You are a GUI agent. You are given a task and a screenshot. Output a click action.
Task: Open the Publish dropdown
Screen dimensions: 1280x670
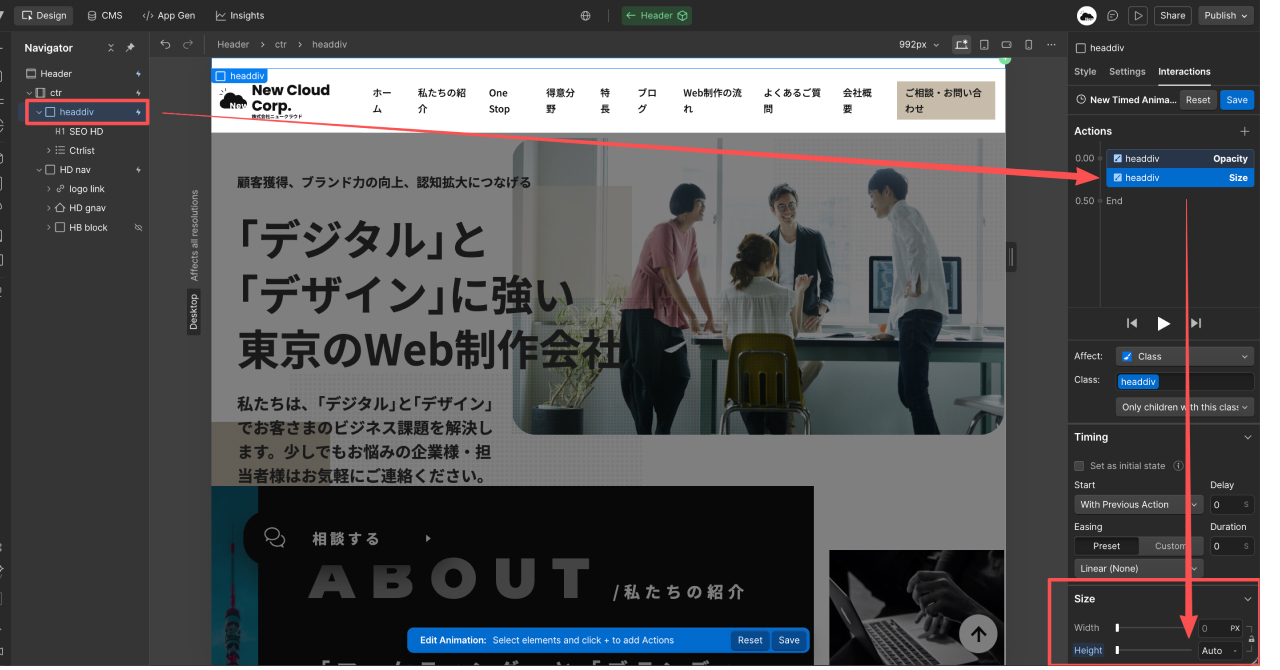[1226, 15]
